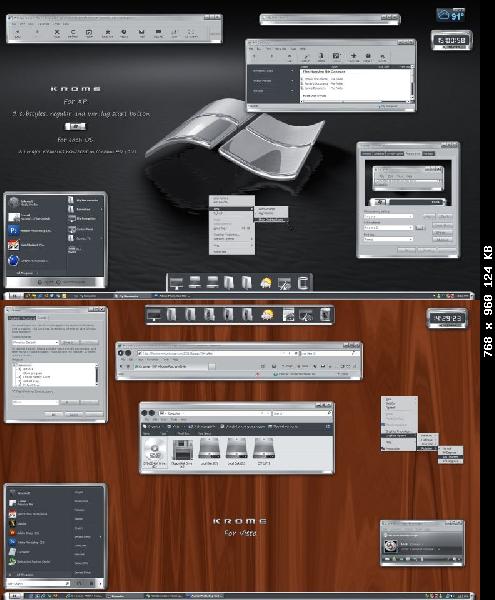Click Apply in the Vista sound dialog
The image size is (495, 600).
94,414
